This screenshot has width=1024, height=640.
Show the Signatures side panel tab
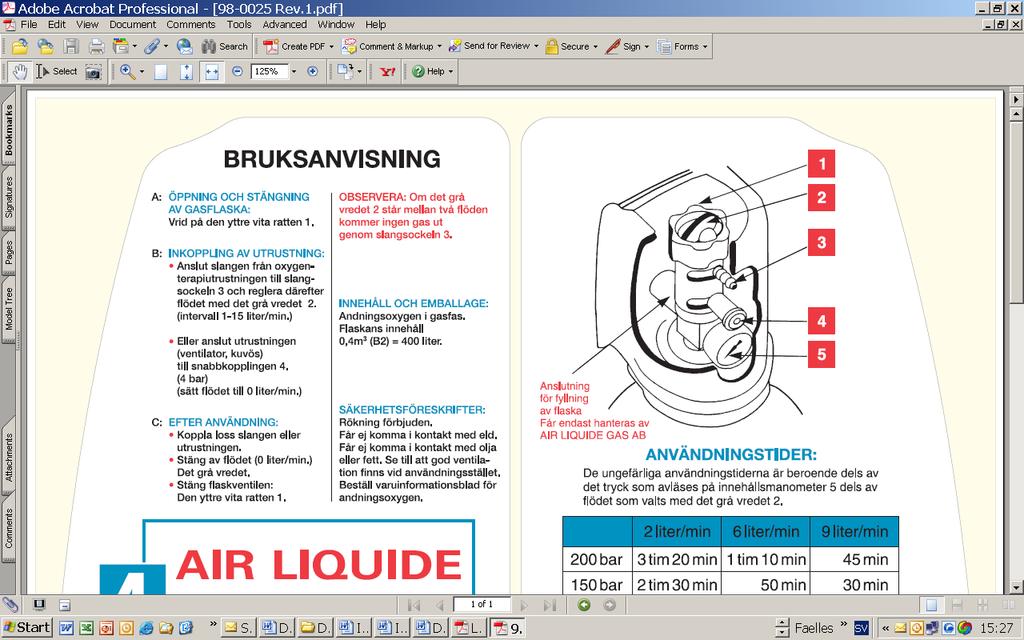point(8,197)
